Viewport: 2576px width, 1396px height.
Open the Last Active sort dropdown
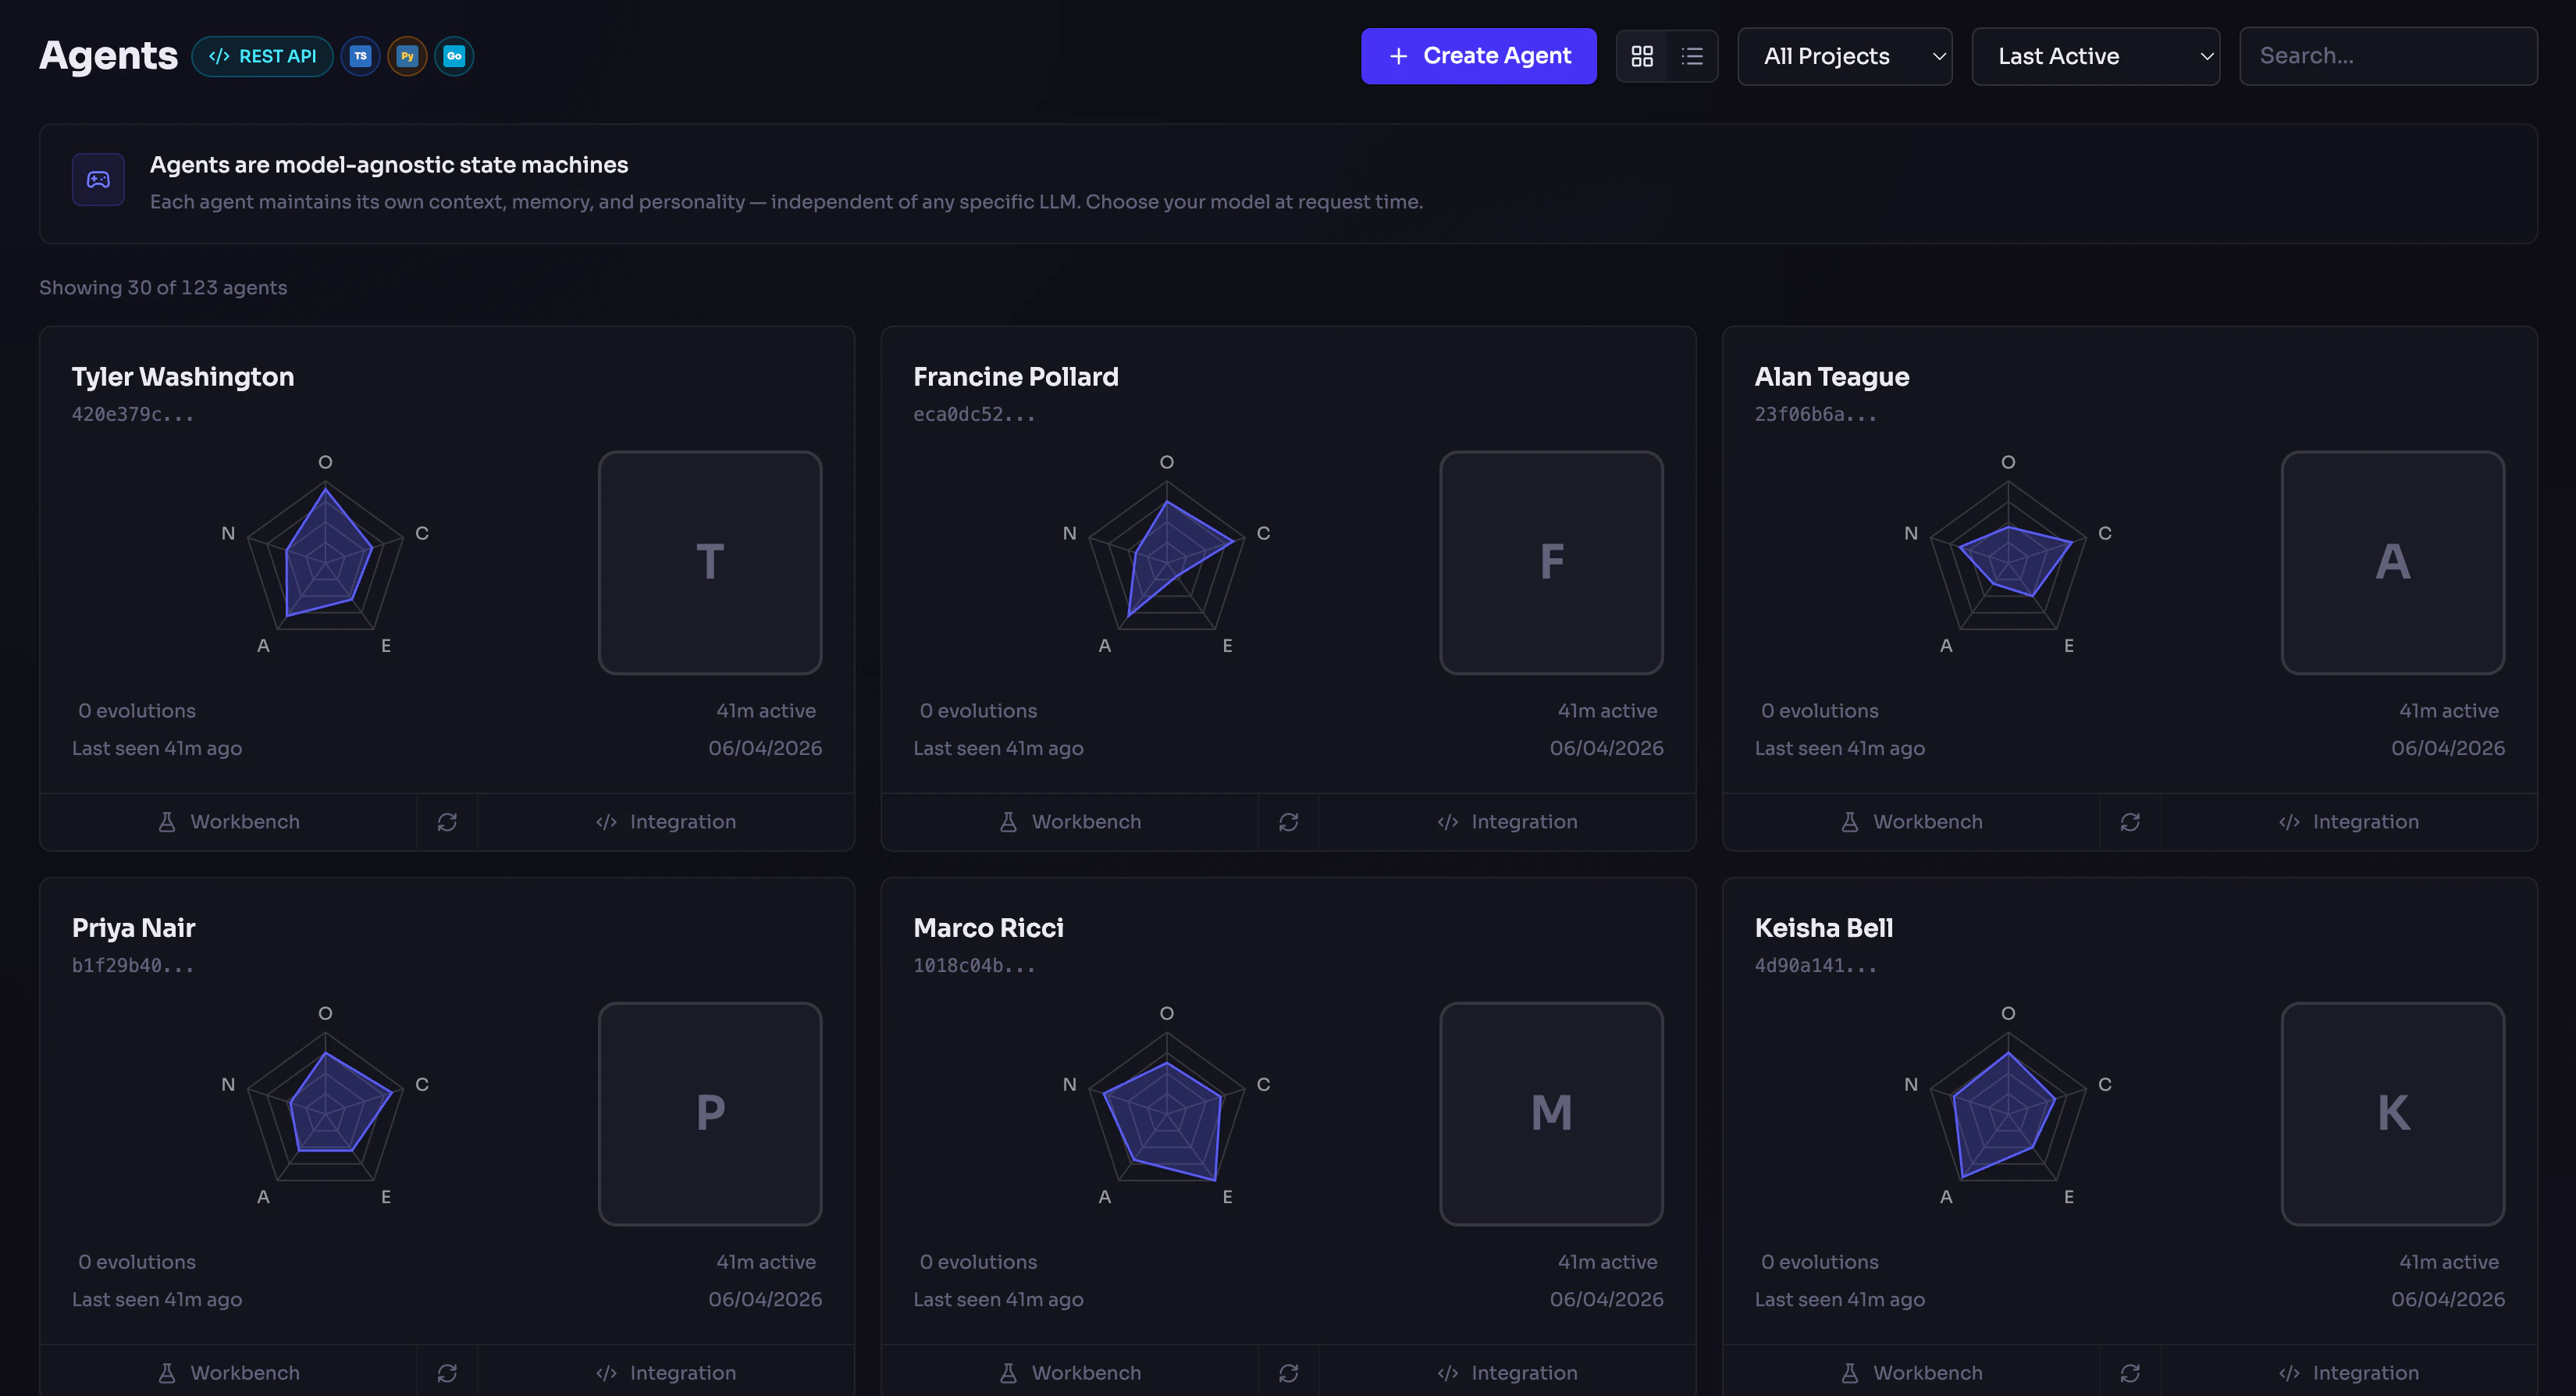pyautogui.click(x=2095, y=56)
